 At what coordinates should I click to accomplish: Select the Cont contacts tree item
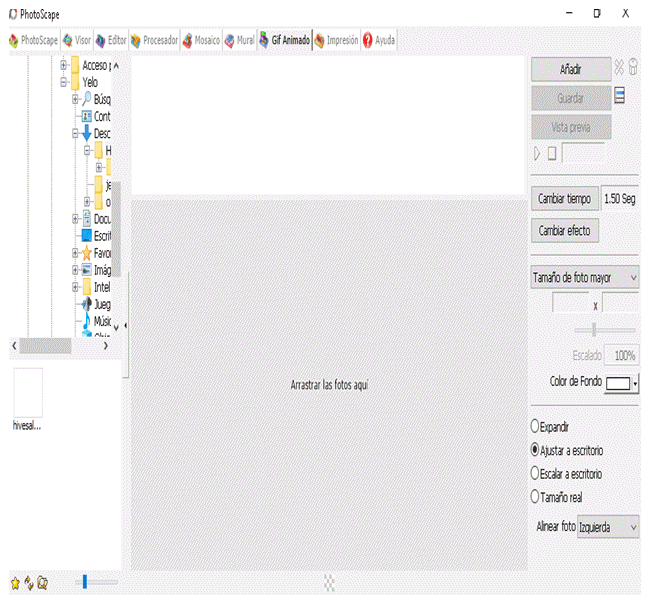[x=96, y=116]
